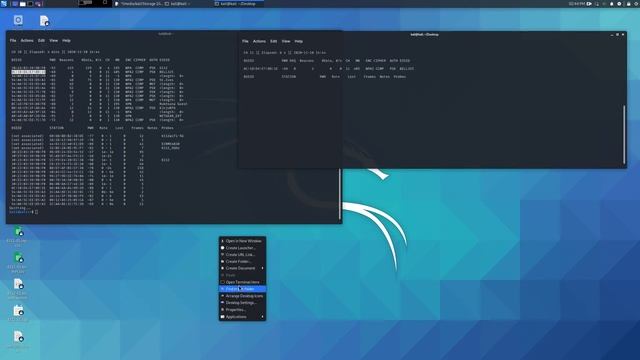This screenshot has width=640, height=360.
Task: Switch to the kali@kali: ~/Desktop taskbar button
Action: click(238, 4)
